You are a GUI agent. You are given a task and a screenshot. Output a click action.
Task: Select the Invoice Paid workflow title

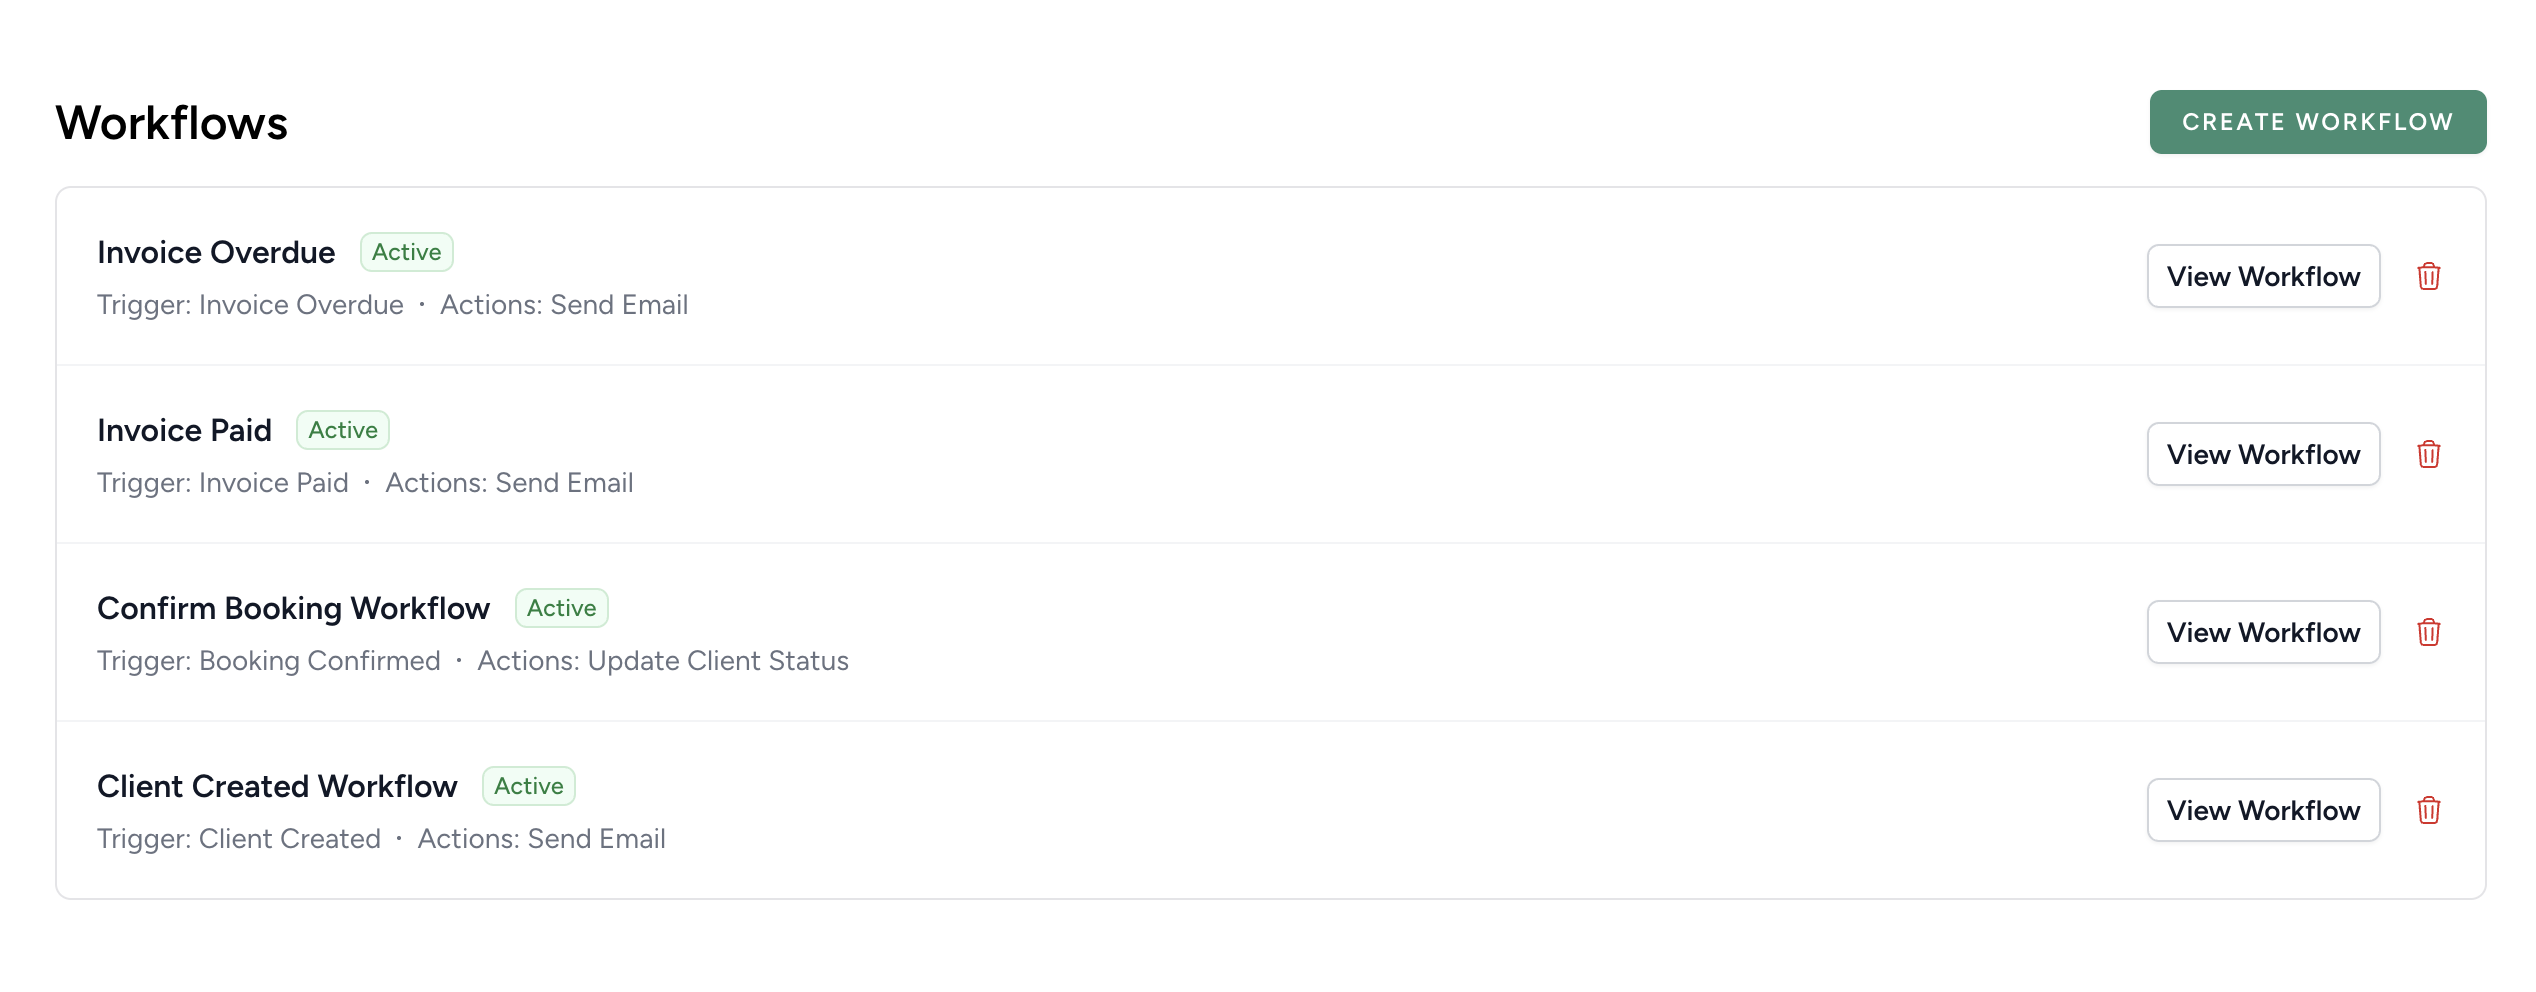[x=184, y=430]
